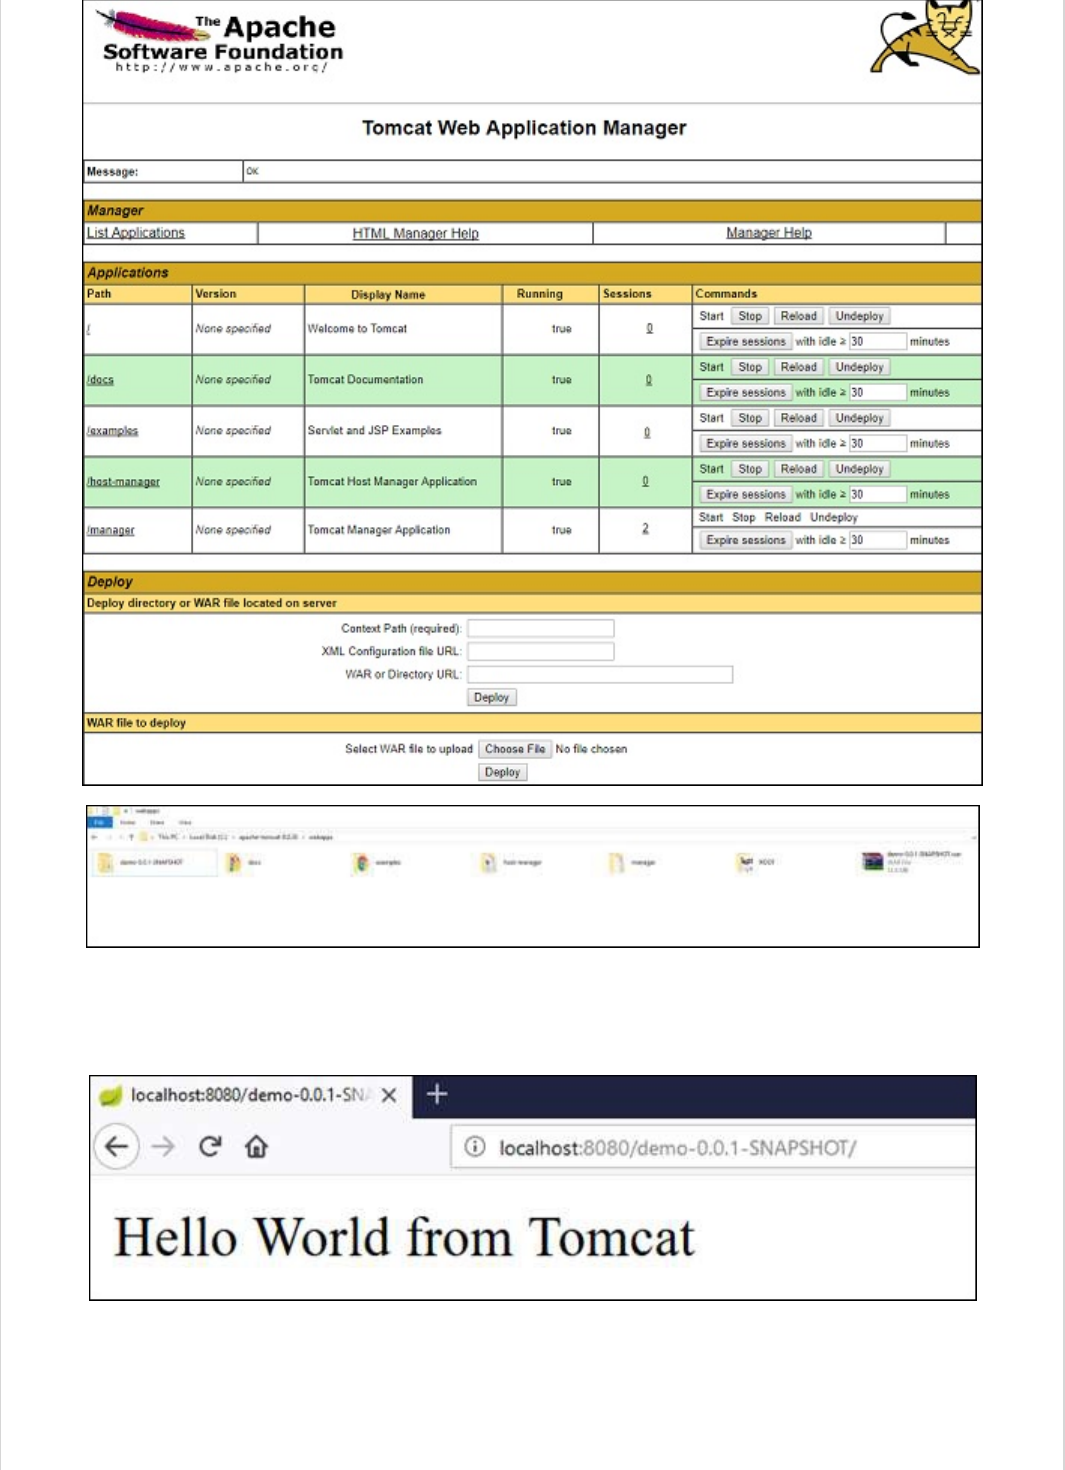Click the Tomcat cat logo
Image resolution: width=1065 pixels, height=1470 pixels.
coord(925,38)
